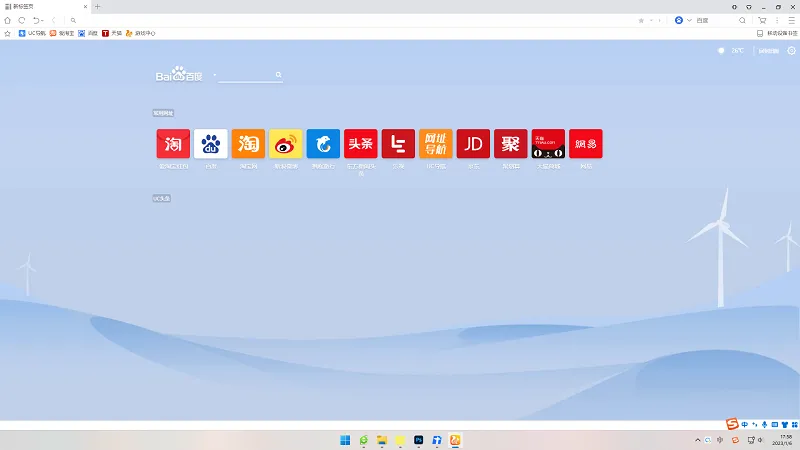
Task: Open game center bookmark
Action: tap(140, 33)
